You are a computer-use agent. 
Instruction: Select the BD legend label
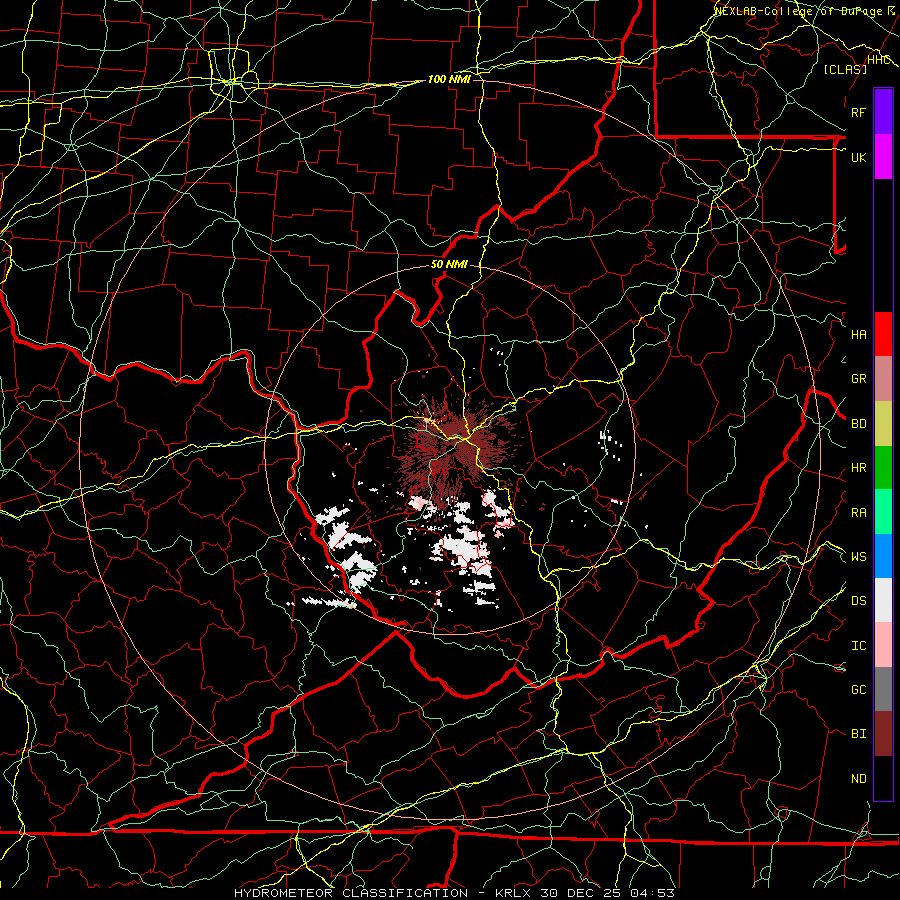859,424
